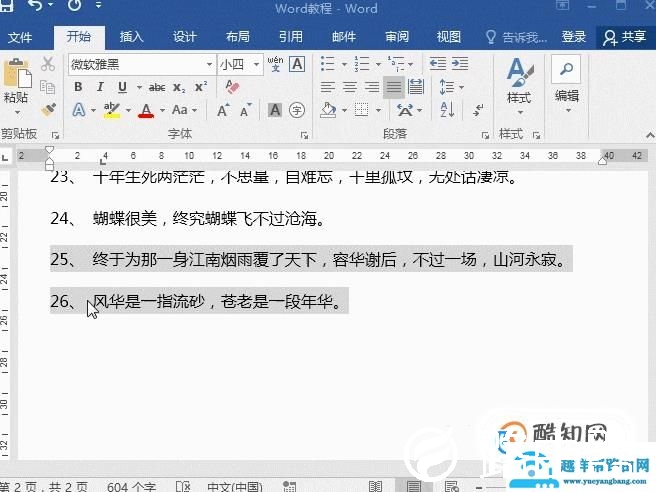Screen dimensions: 656x492
Task: Apply the red font color
Action: (146, 110)
